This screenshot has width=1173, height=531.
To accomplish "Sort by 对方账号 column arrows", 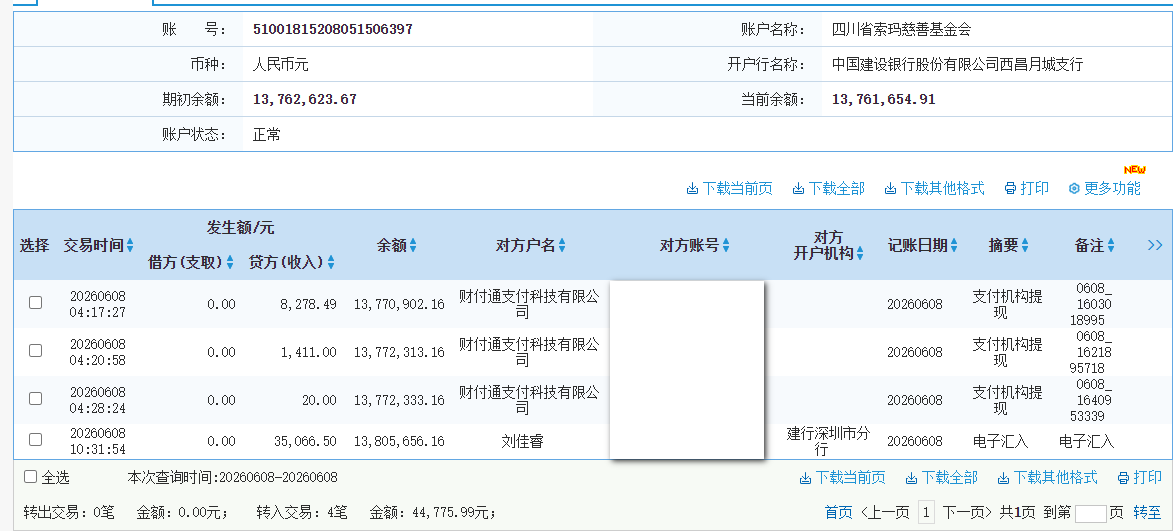I will point(726,245).
